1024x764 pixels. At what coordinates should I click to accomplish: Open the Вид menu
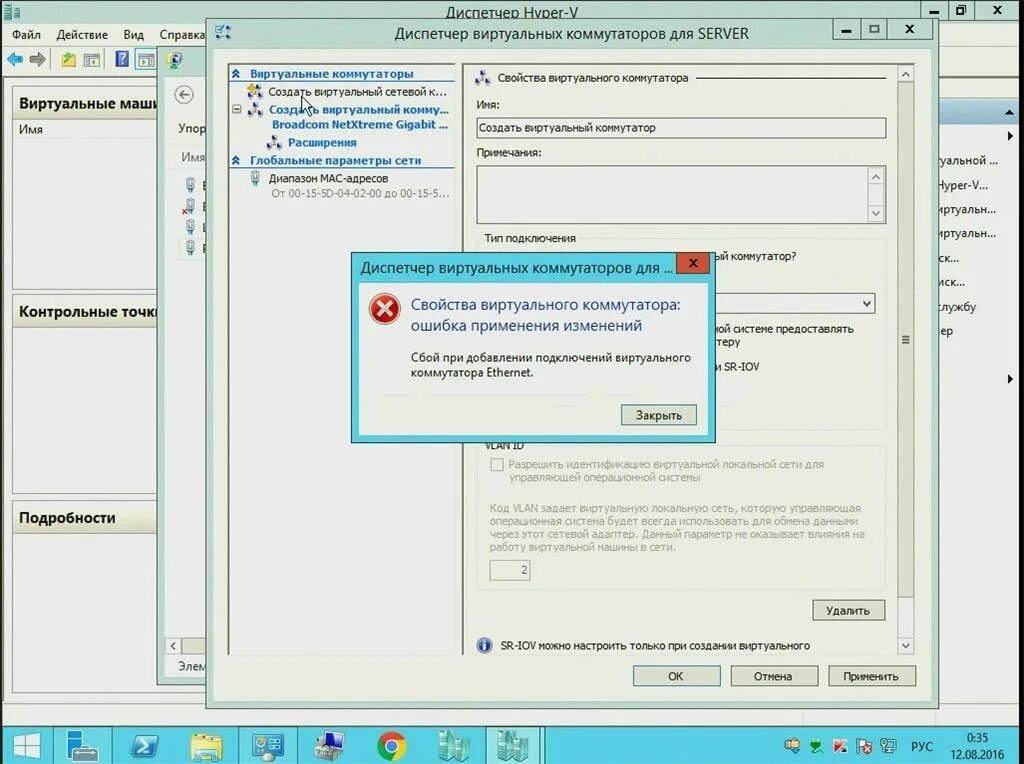[x=133, y=35]
